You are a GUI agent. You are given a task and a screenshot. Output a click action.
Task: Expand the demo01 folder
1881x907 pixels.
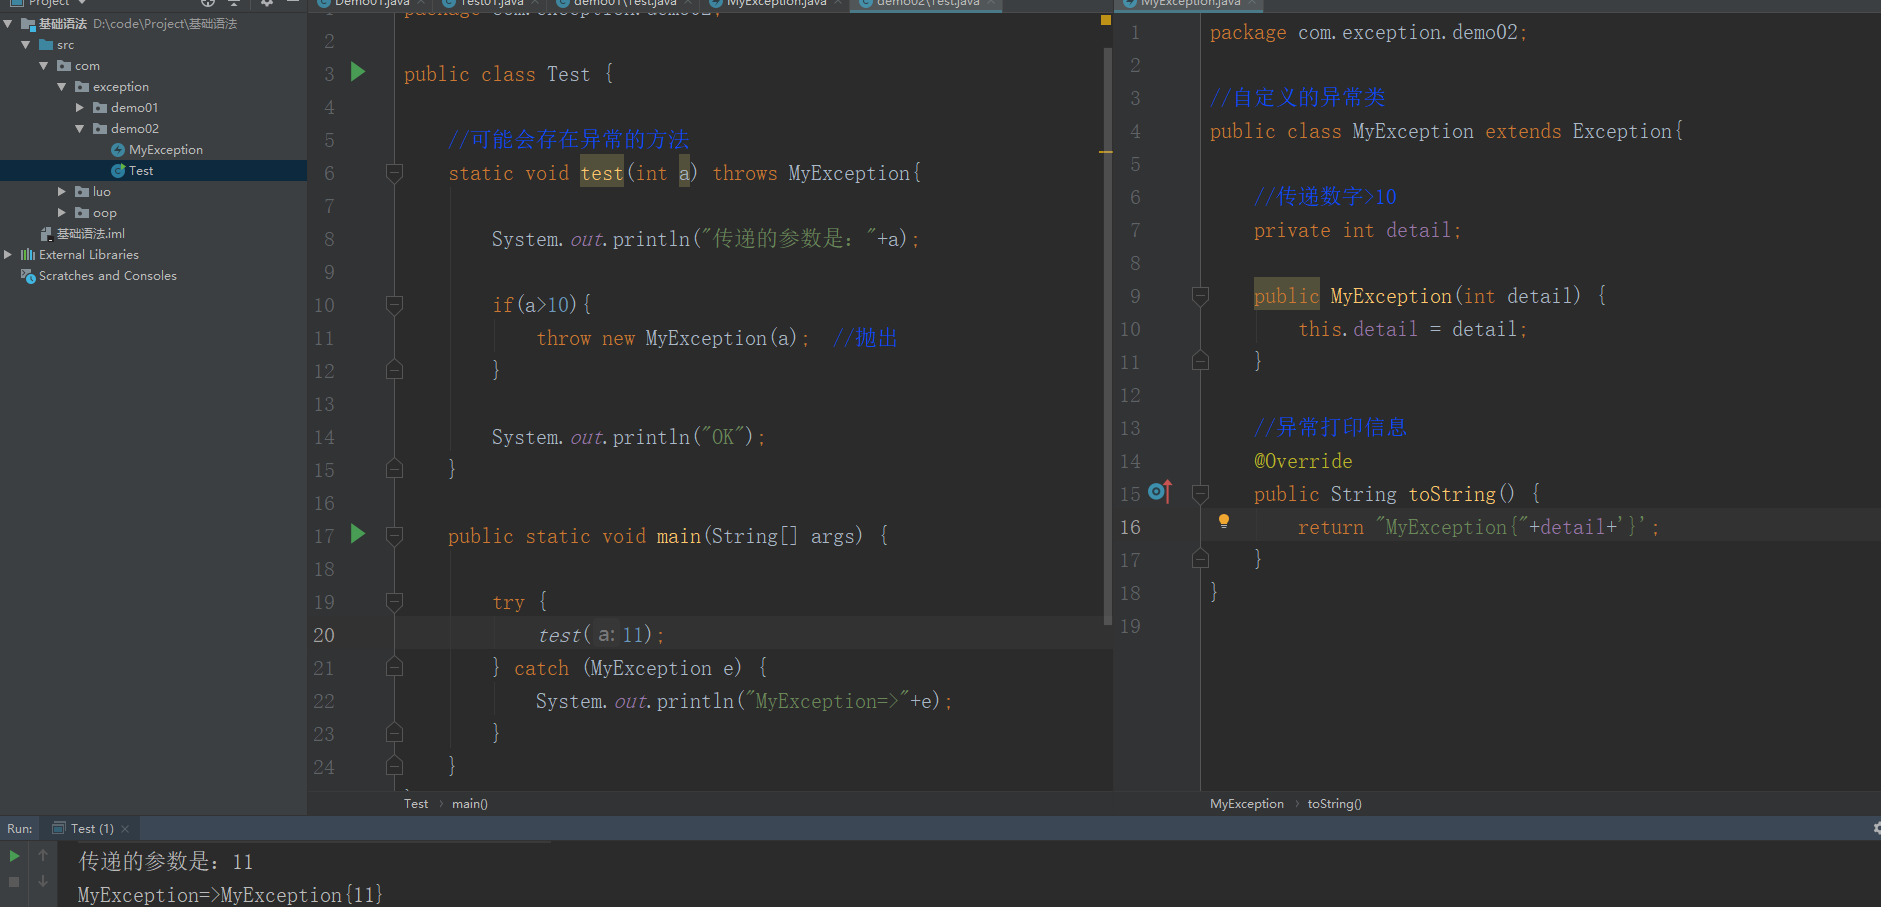pos(80,108)
